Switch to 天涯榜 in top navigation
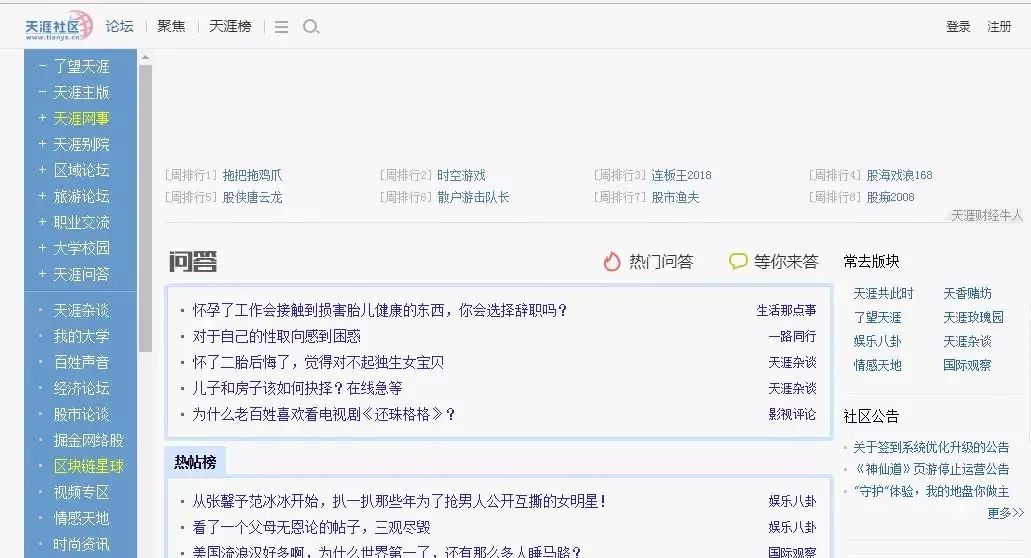This screenshot has width=1031, height=558. (230, 27)
